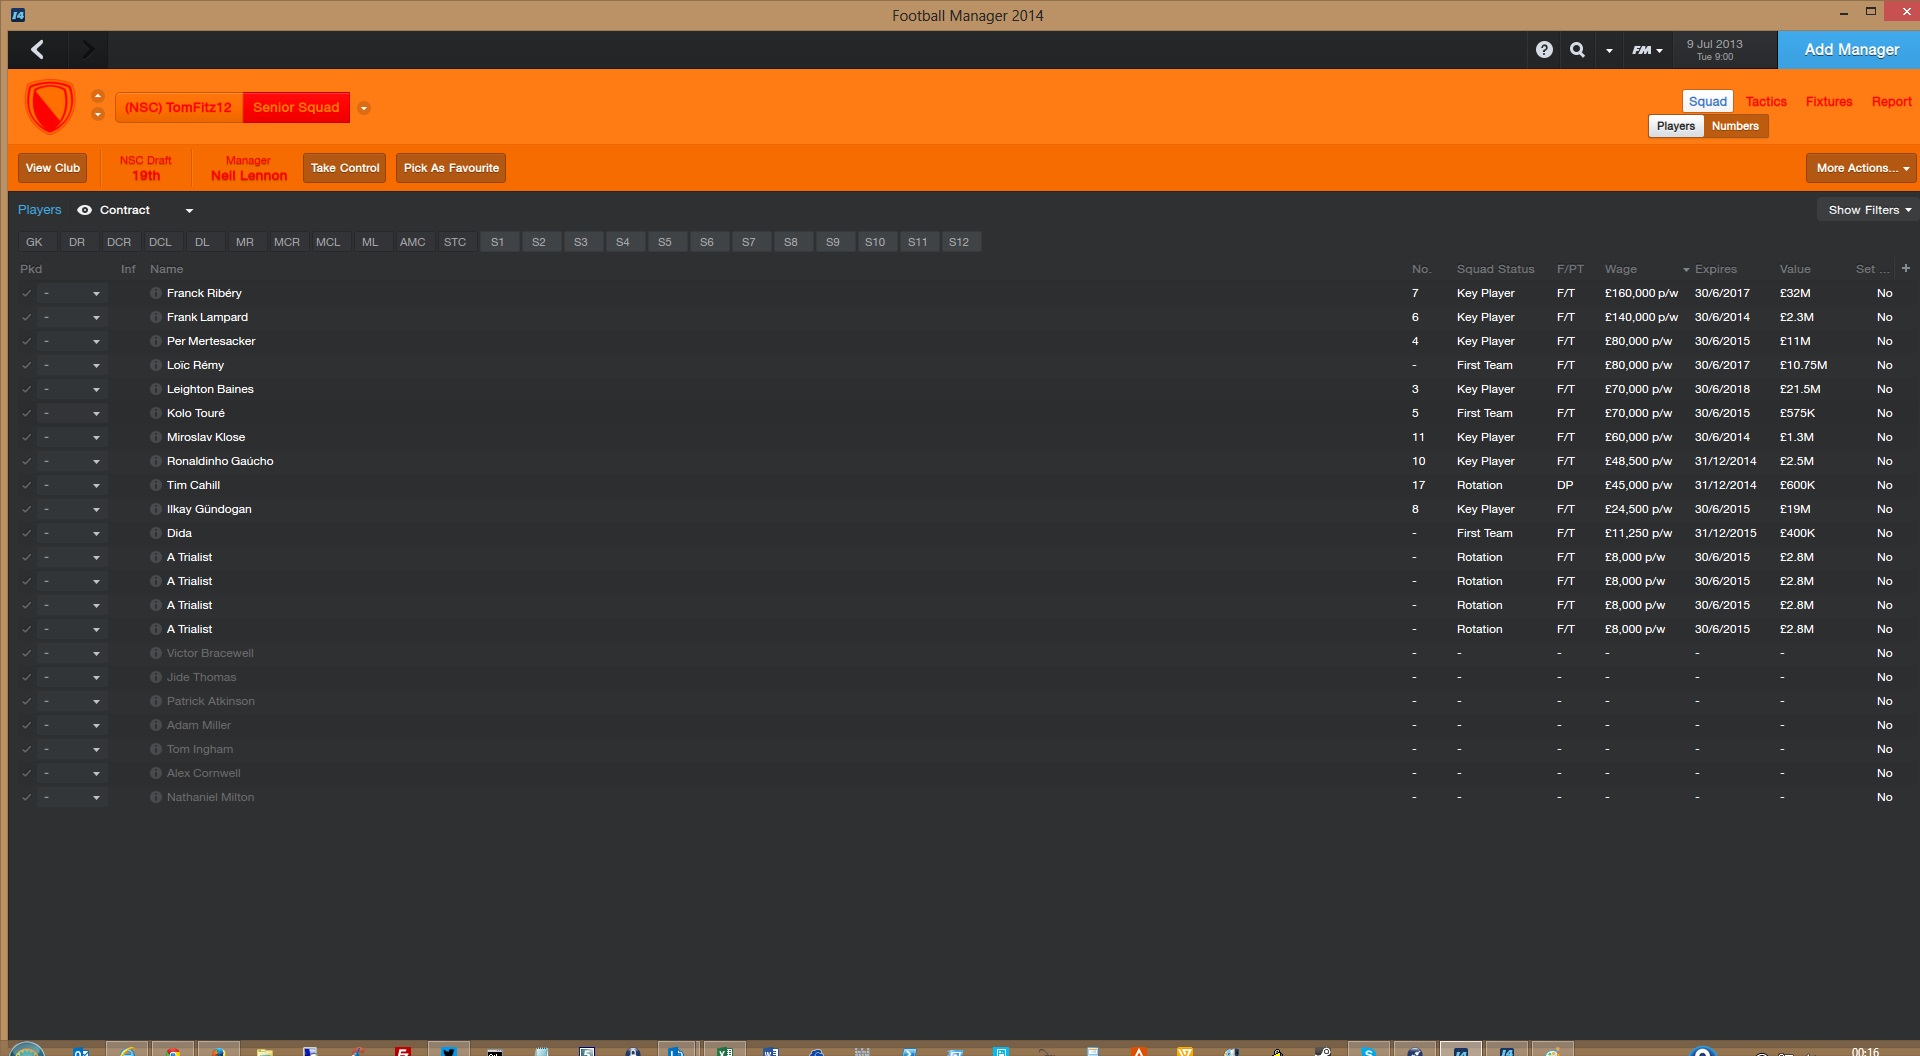Open the FM menu logo

1647,50
